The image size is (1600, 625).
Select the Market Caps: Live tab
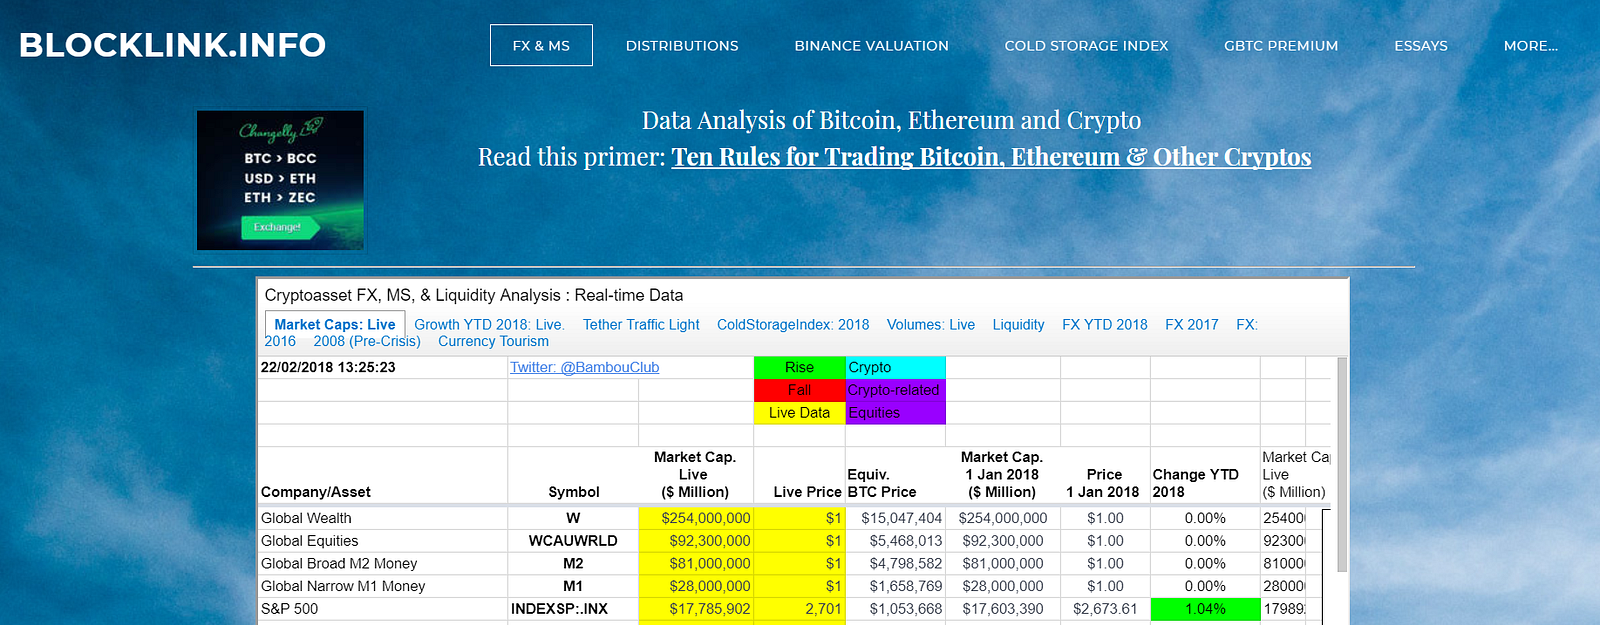coord(335,324)
